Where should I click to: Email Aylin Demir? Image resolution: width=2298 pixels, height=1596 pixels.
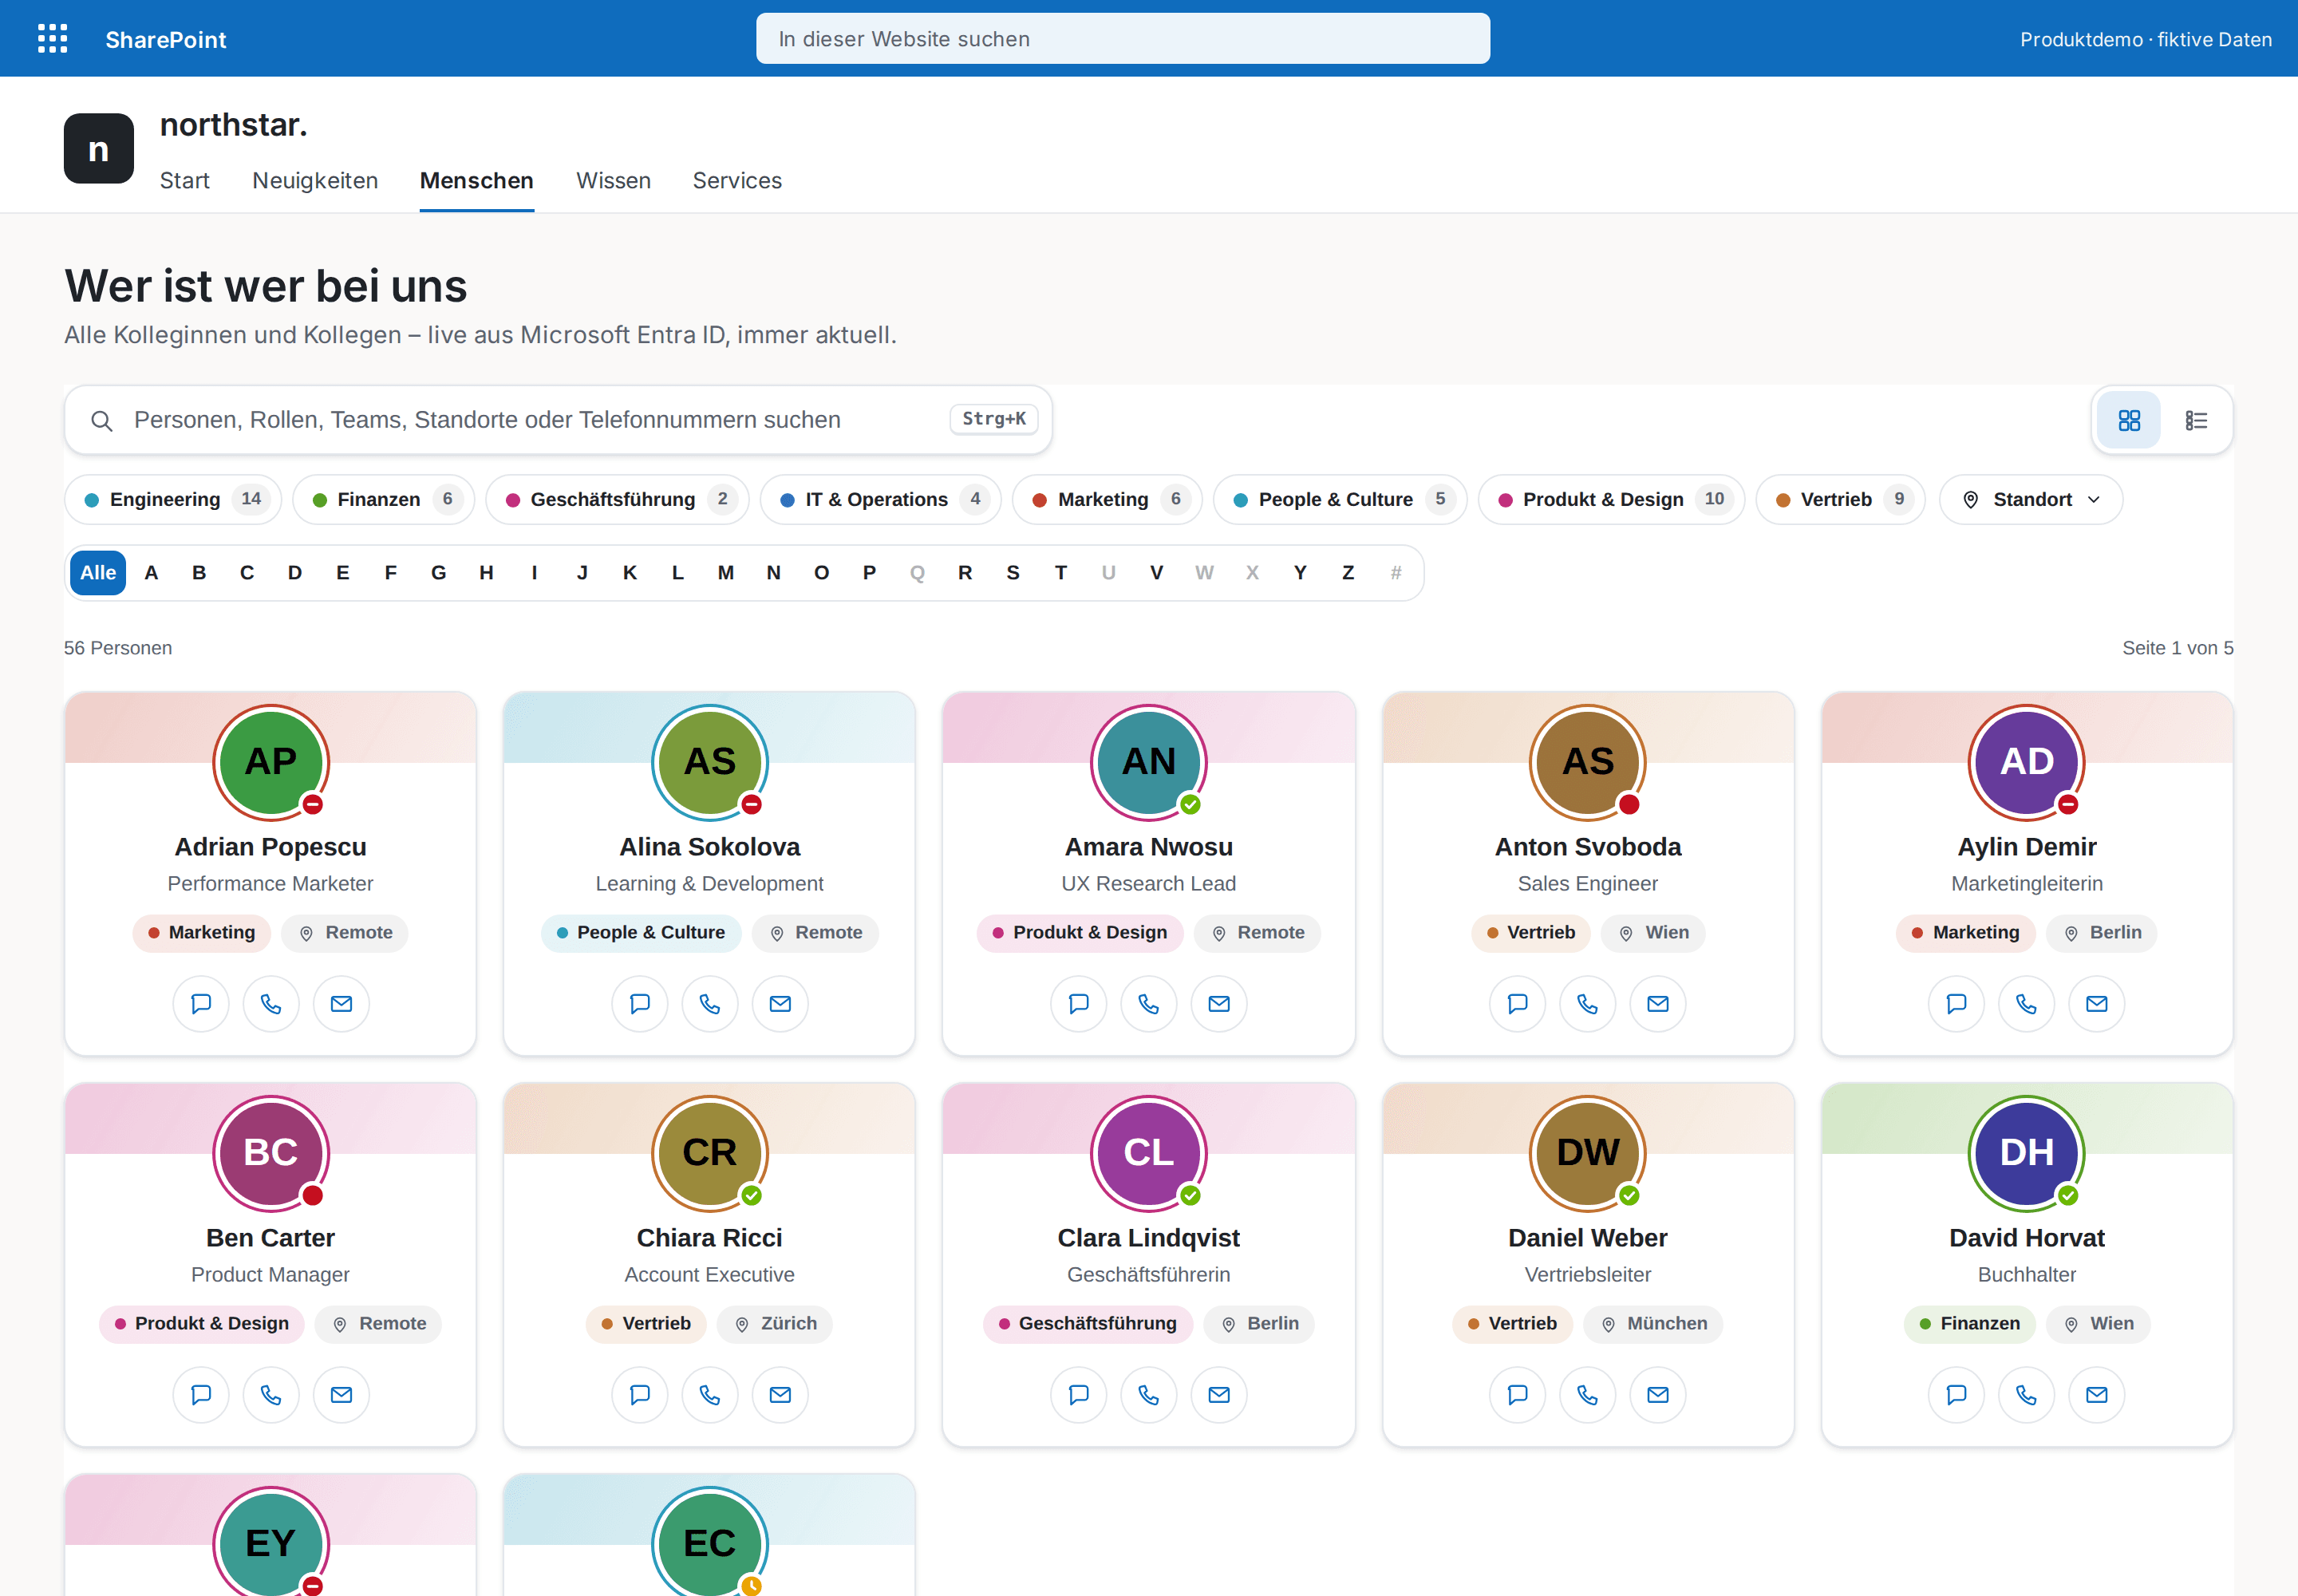(2097, 1003)
